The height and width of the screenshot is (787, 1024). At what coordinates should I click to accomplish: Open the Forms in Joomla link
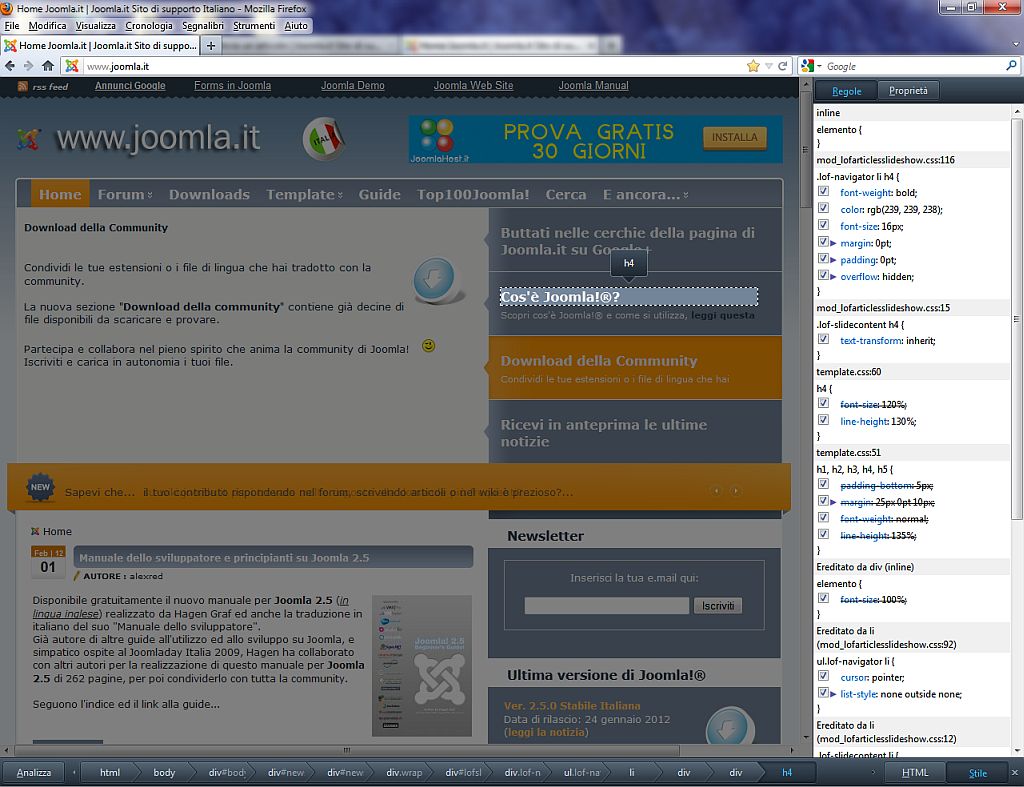tap(232, 86)
